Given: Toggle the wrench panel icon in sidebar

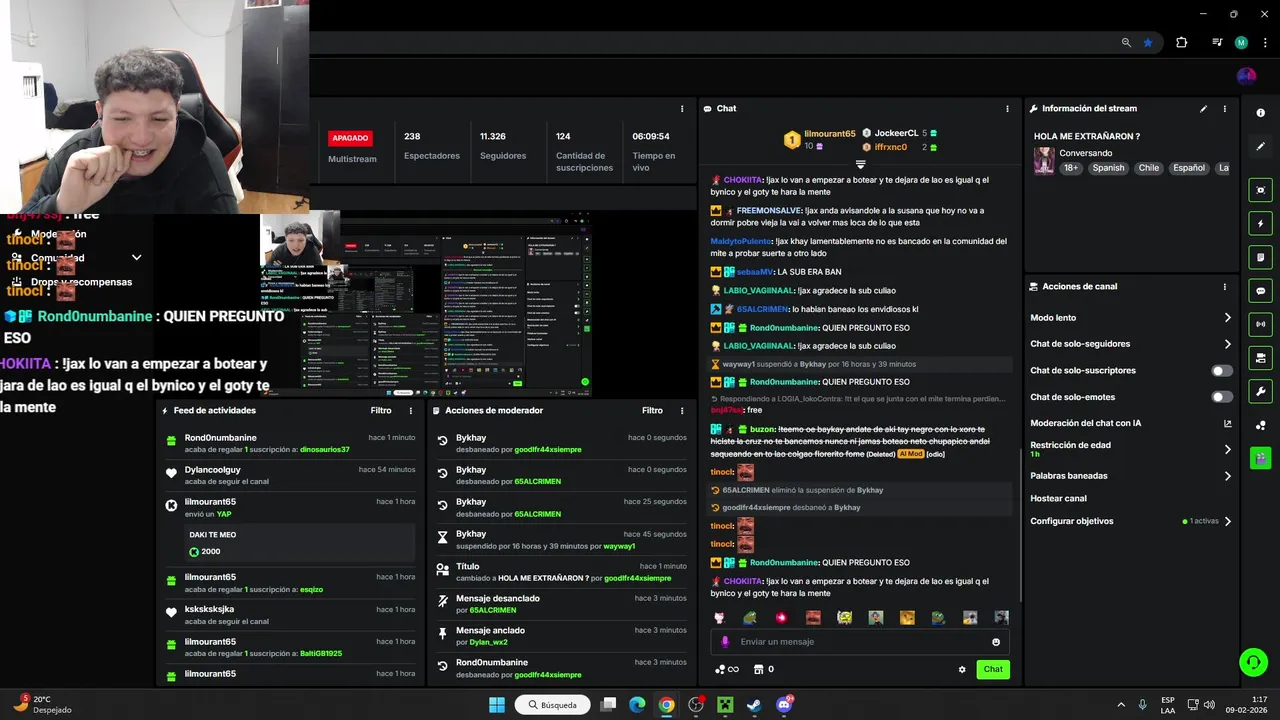Looking at the screenshot, I should pyautogui.click(x=1260, y=391).
